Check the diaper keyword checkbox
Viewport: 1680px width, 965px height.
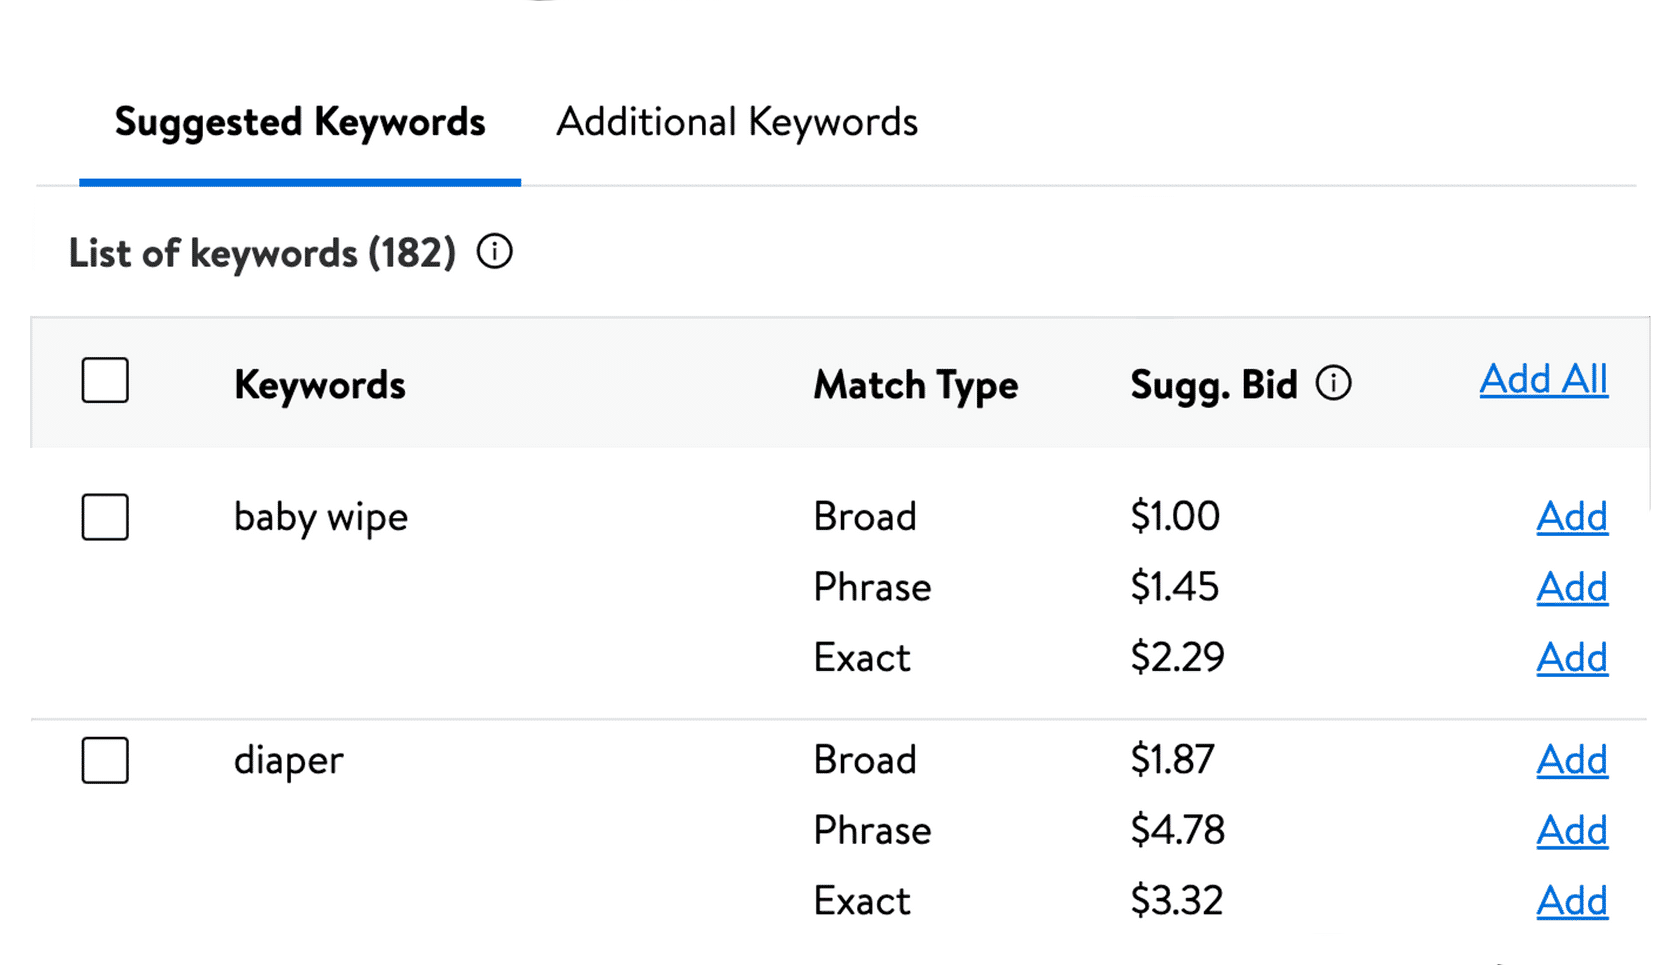tap(105, 760)
